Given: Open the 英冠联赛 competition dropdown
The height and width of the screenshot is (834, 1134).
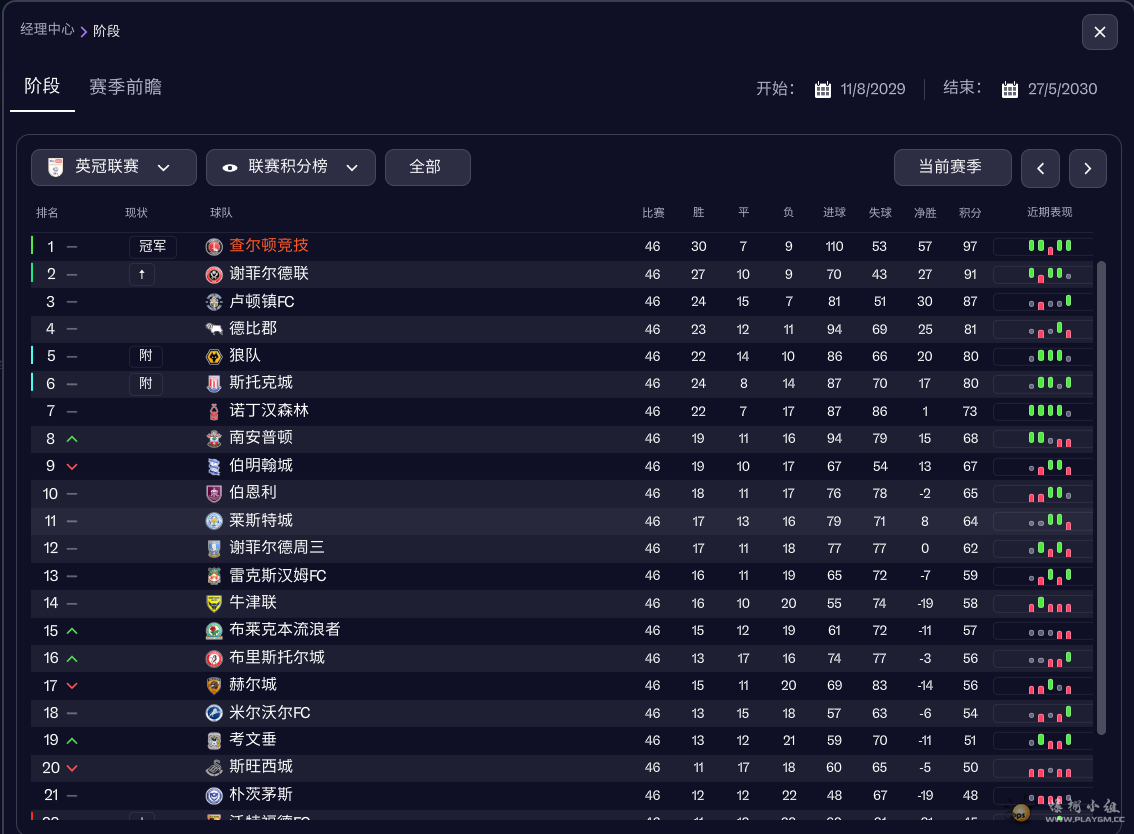Looking at the screenshot, I should pyautogui.click(x=114, y=167).
